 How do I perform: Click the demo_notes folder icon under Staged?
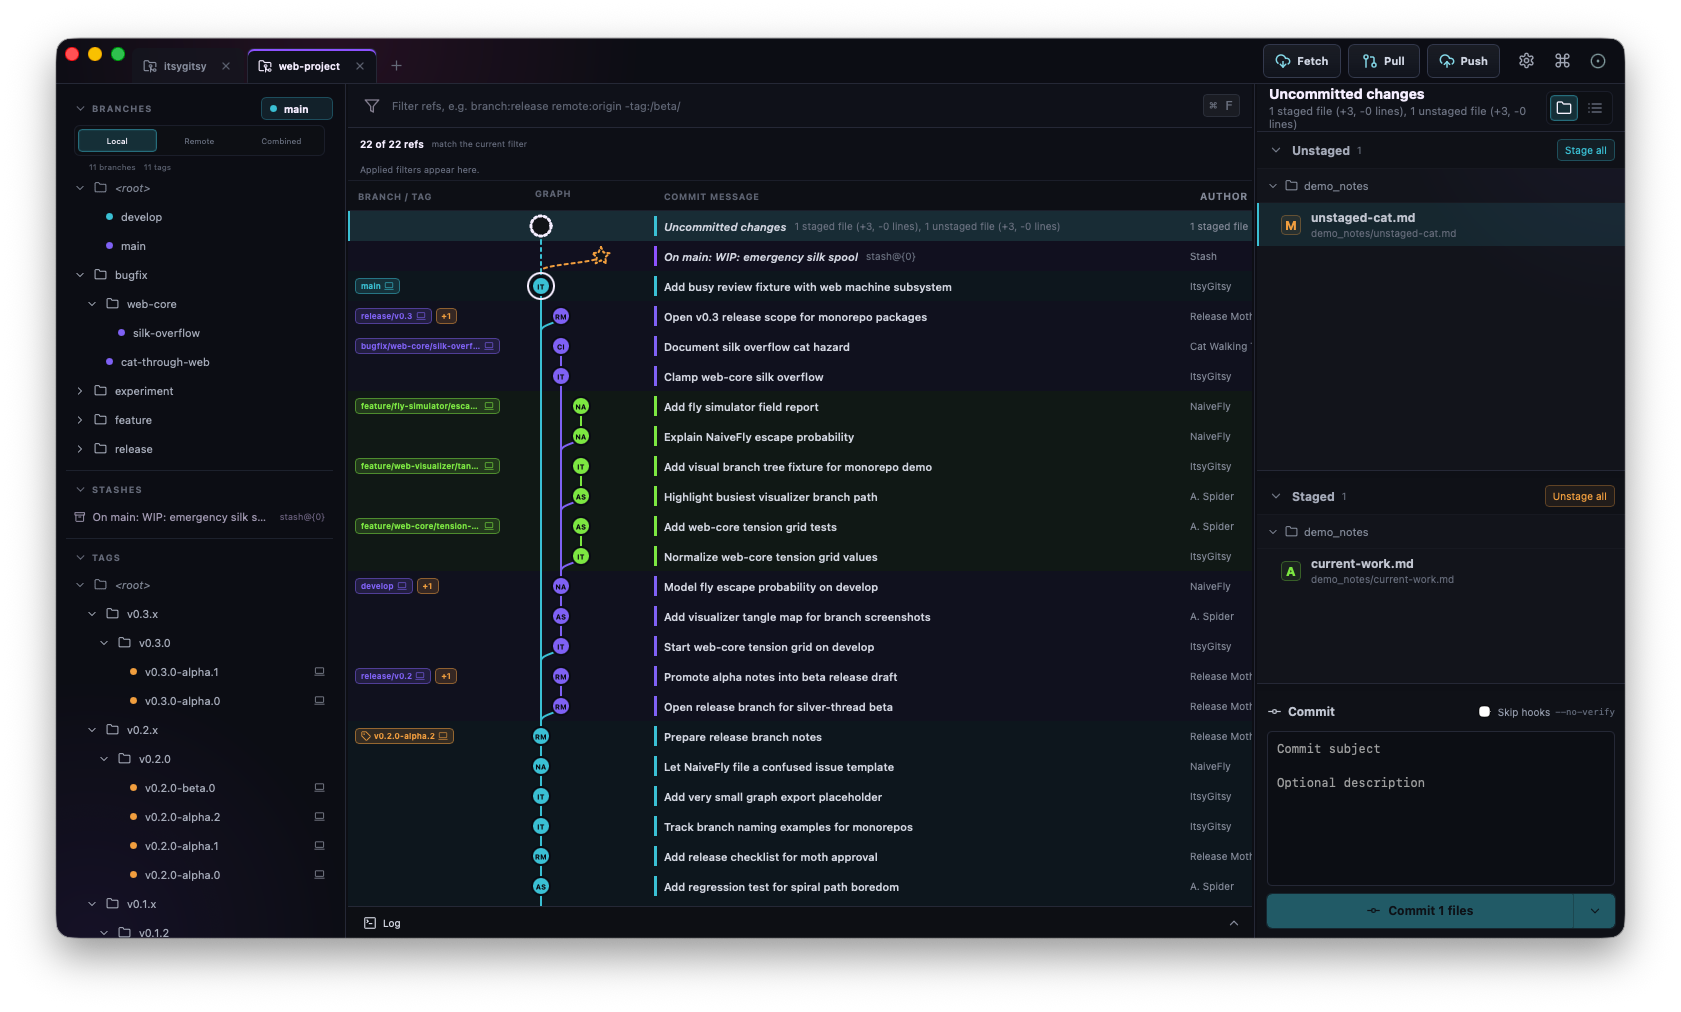pos(1291,532)
